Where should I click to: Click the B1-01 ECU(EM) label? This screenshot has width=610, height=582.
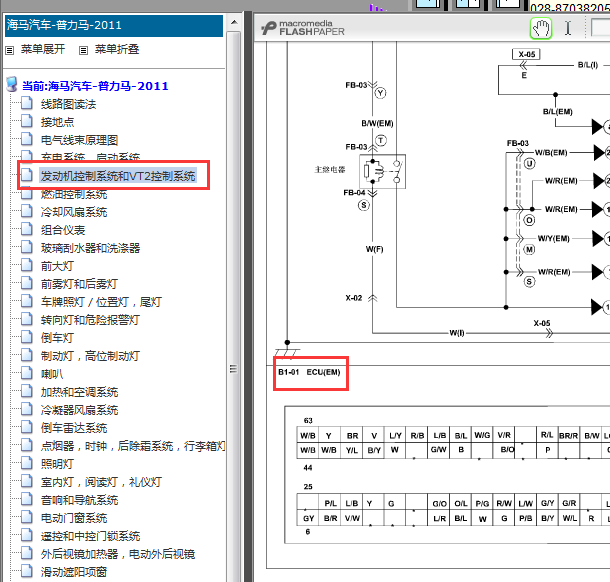(x=309, y=372)
